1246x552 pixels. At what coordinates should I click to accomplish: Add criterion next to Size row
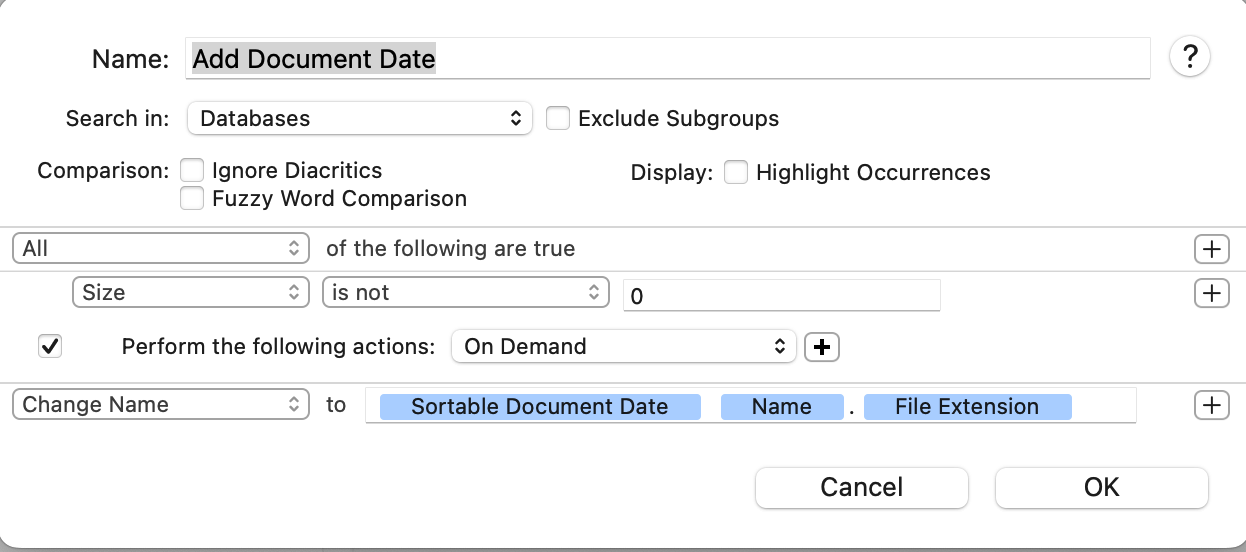pyautogui.click(x=1211, y=293)
